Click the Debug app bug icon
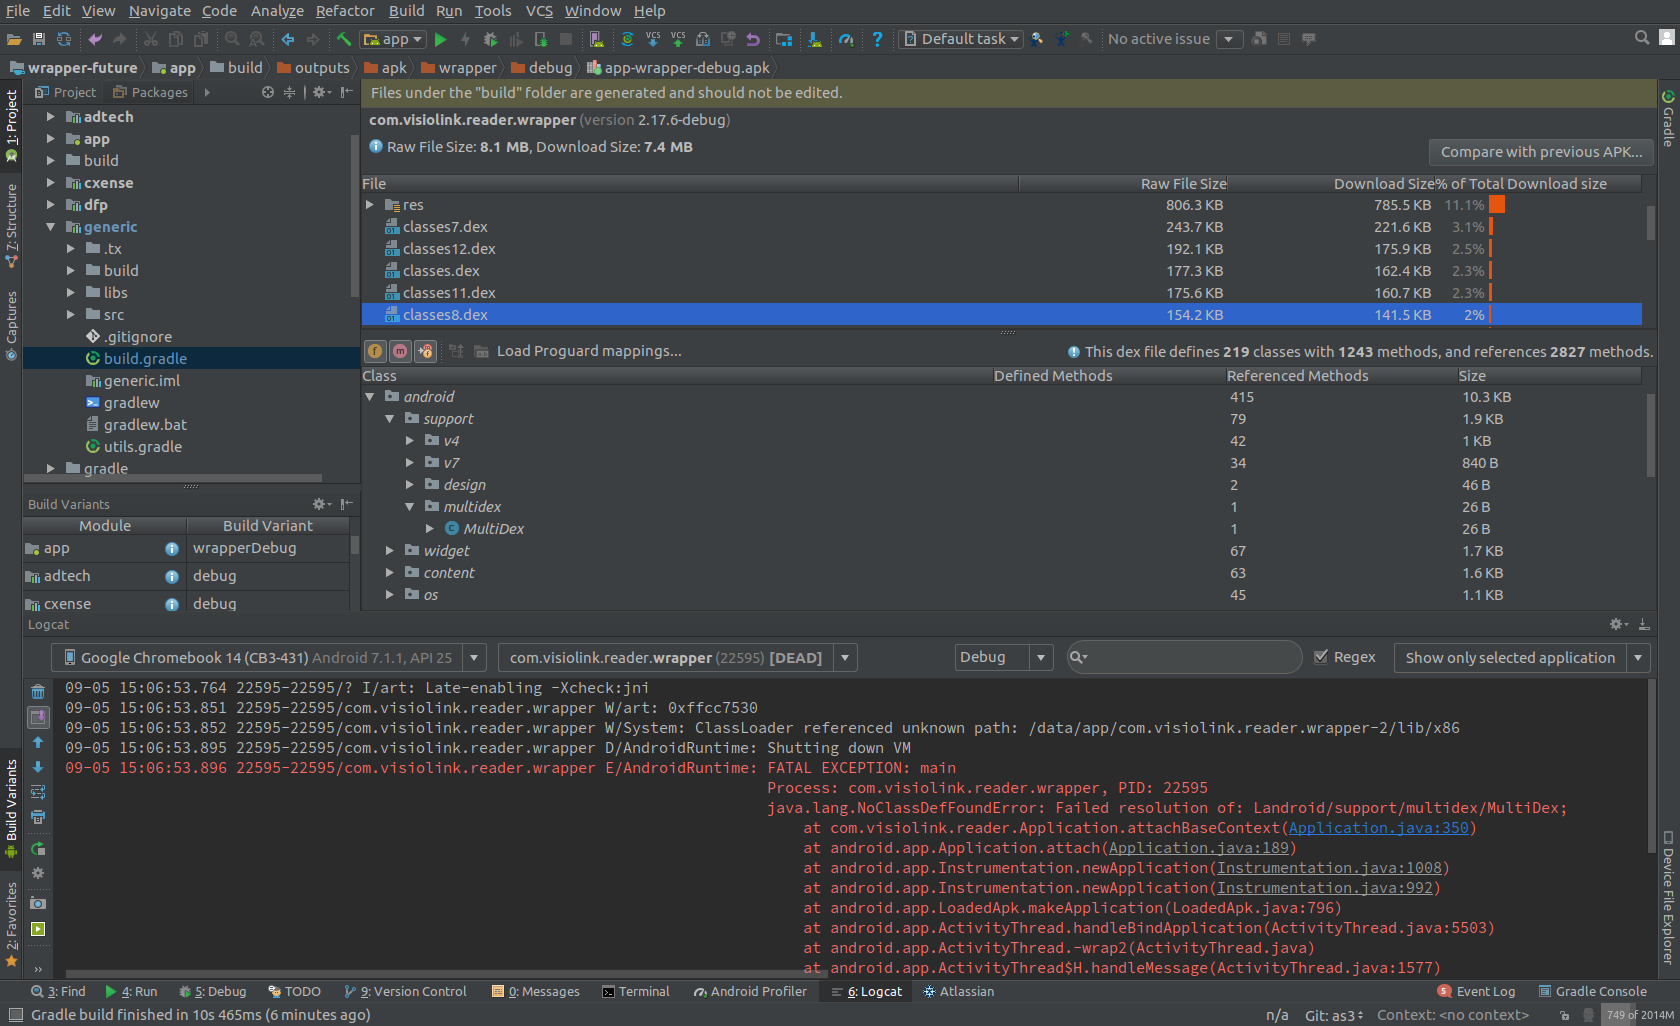The height and width of the screenshot is (1026, 1680). click(x=490, y=39)
